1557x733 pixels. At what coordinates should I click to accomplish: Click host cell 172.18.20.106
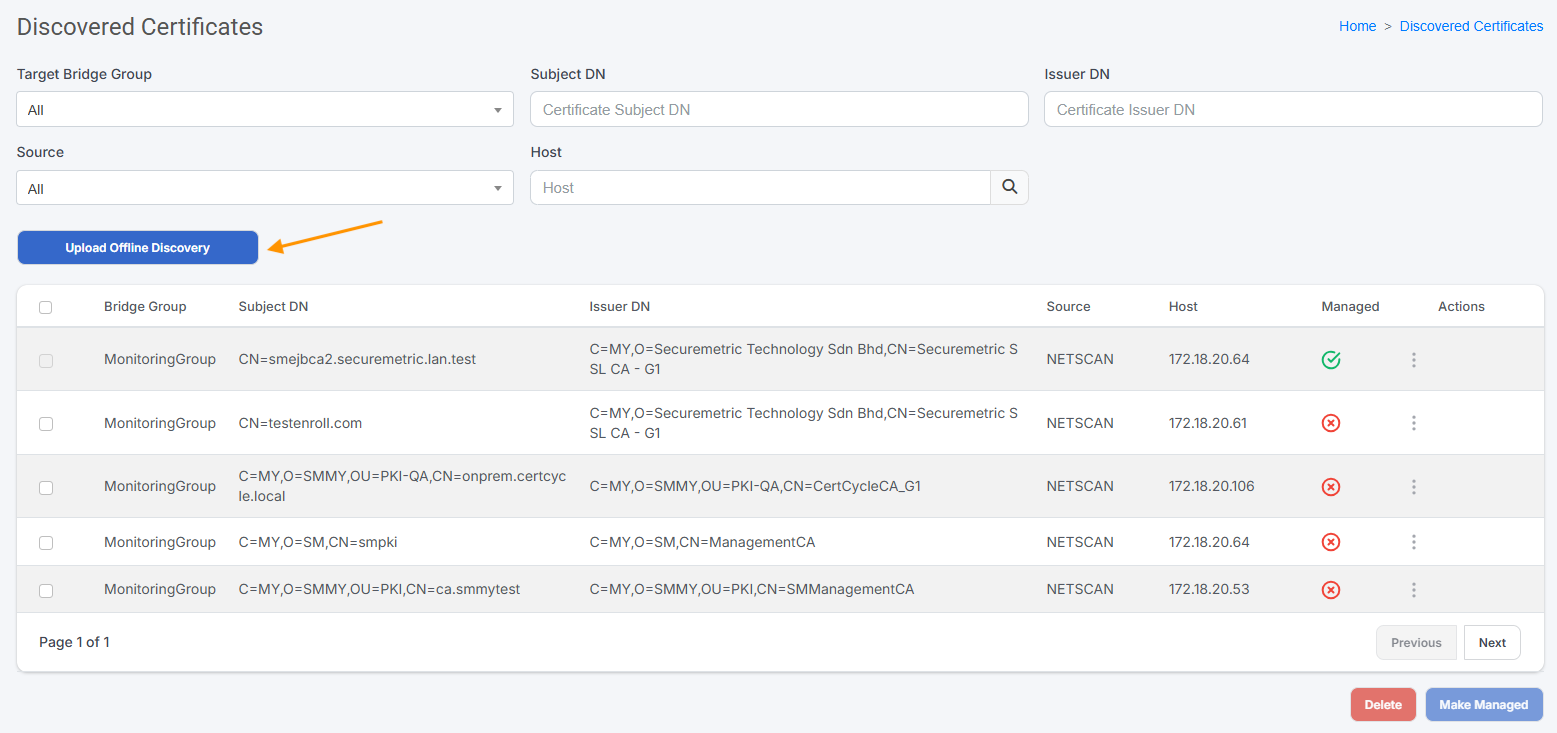click(x=1212, y=487)
